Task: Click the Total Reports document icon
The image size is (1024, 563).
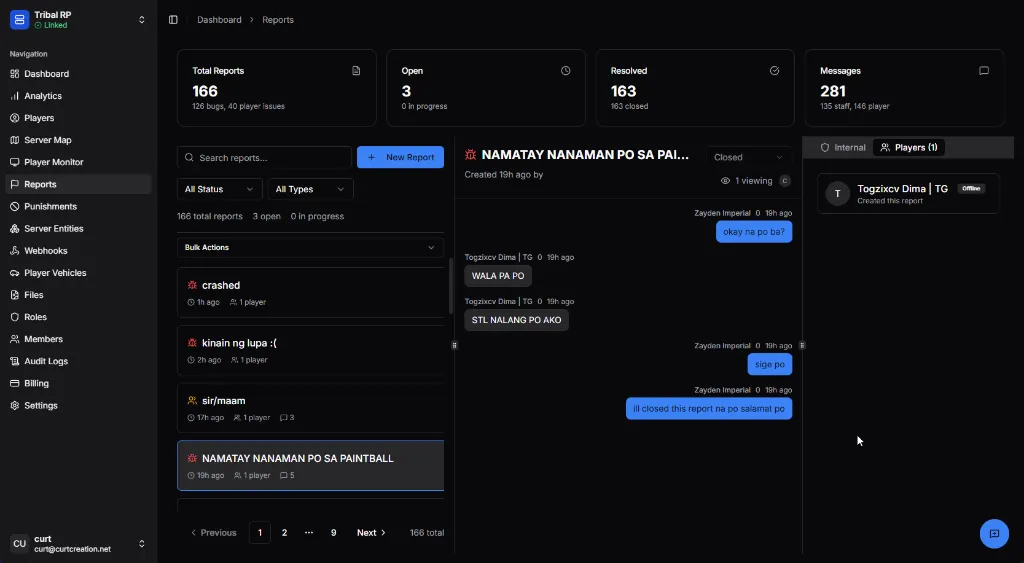Action: click(x=356, y=71)
